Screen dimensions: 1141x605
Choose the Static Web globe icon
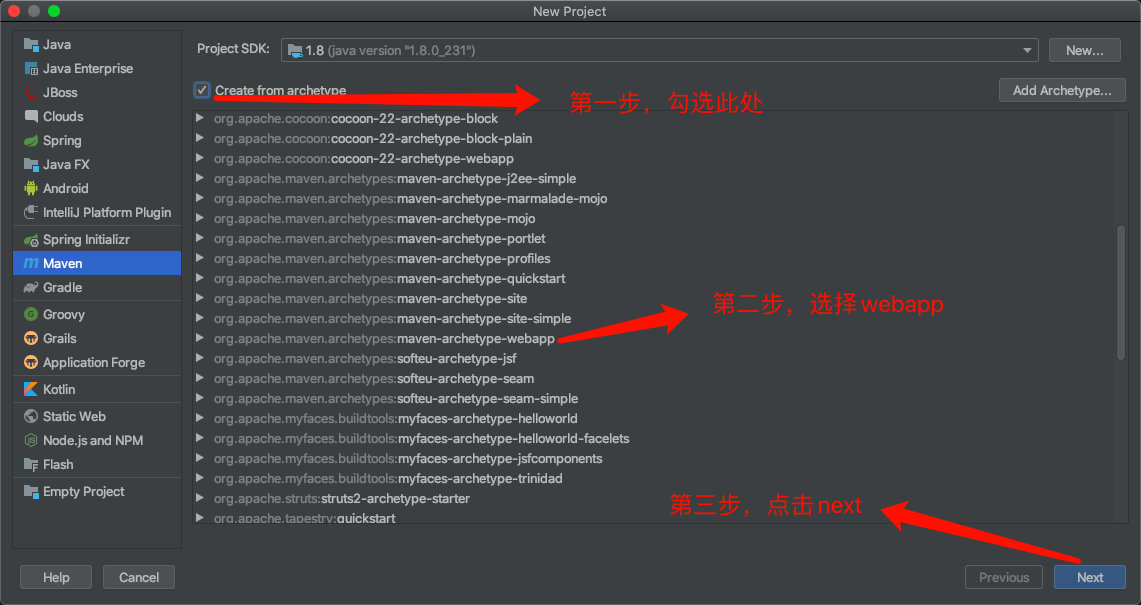pyautogui.click(x=31, y=416)
